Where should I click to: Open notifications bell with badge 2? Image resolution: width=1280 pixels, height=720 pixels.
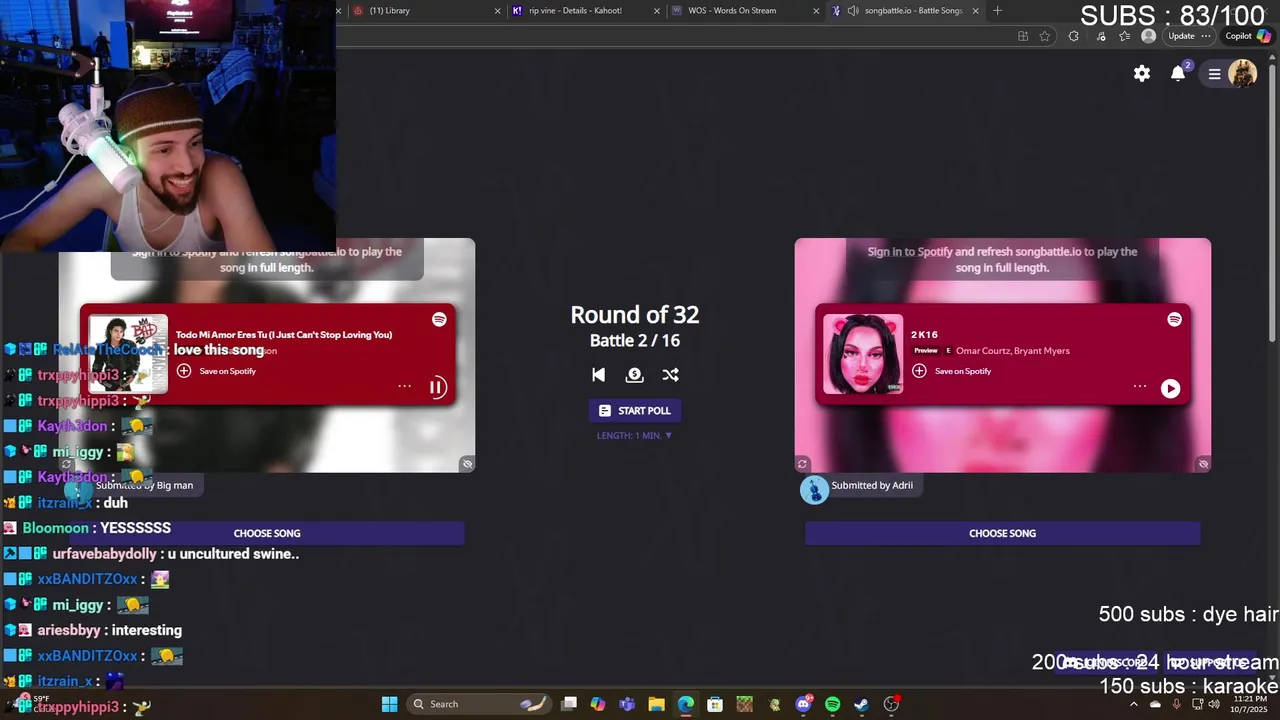(1179, 73)
